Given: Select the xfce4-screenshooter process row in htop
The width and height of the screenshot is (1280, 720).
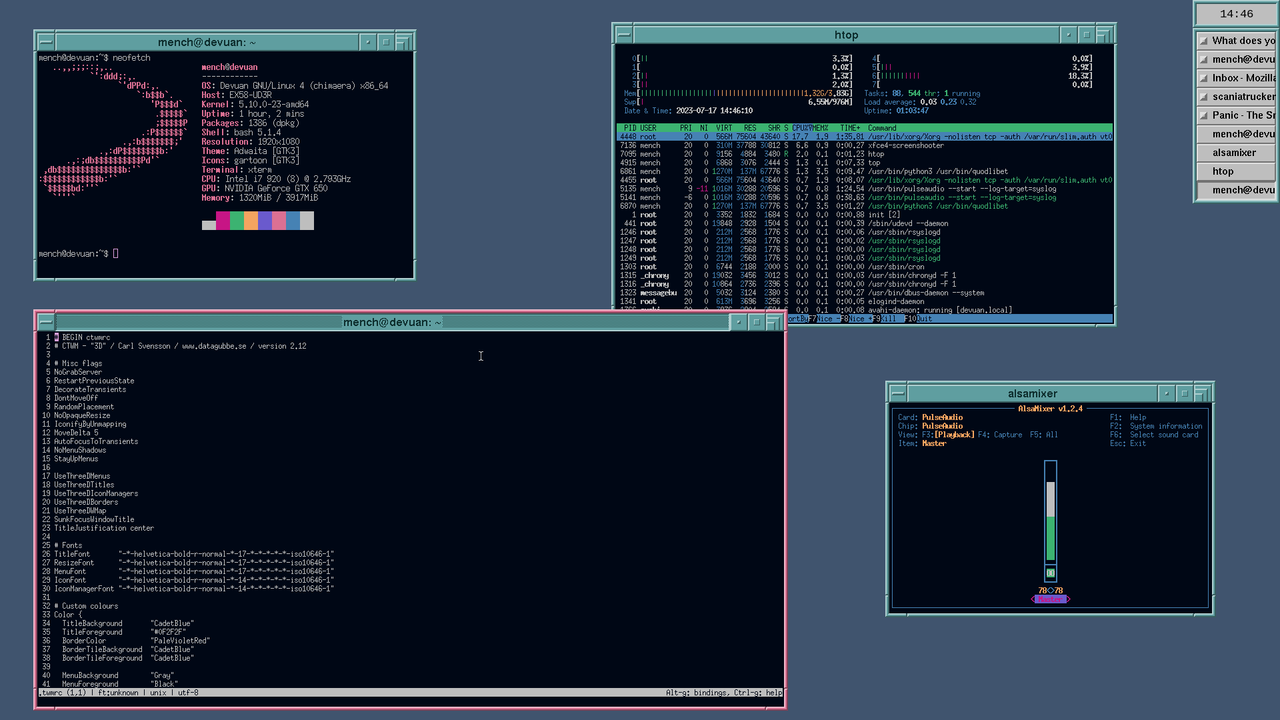Looking at the screenshot, I should click(865, 145).
